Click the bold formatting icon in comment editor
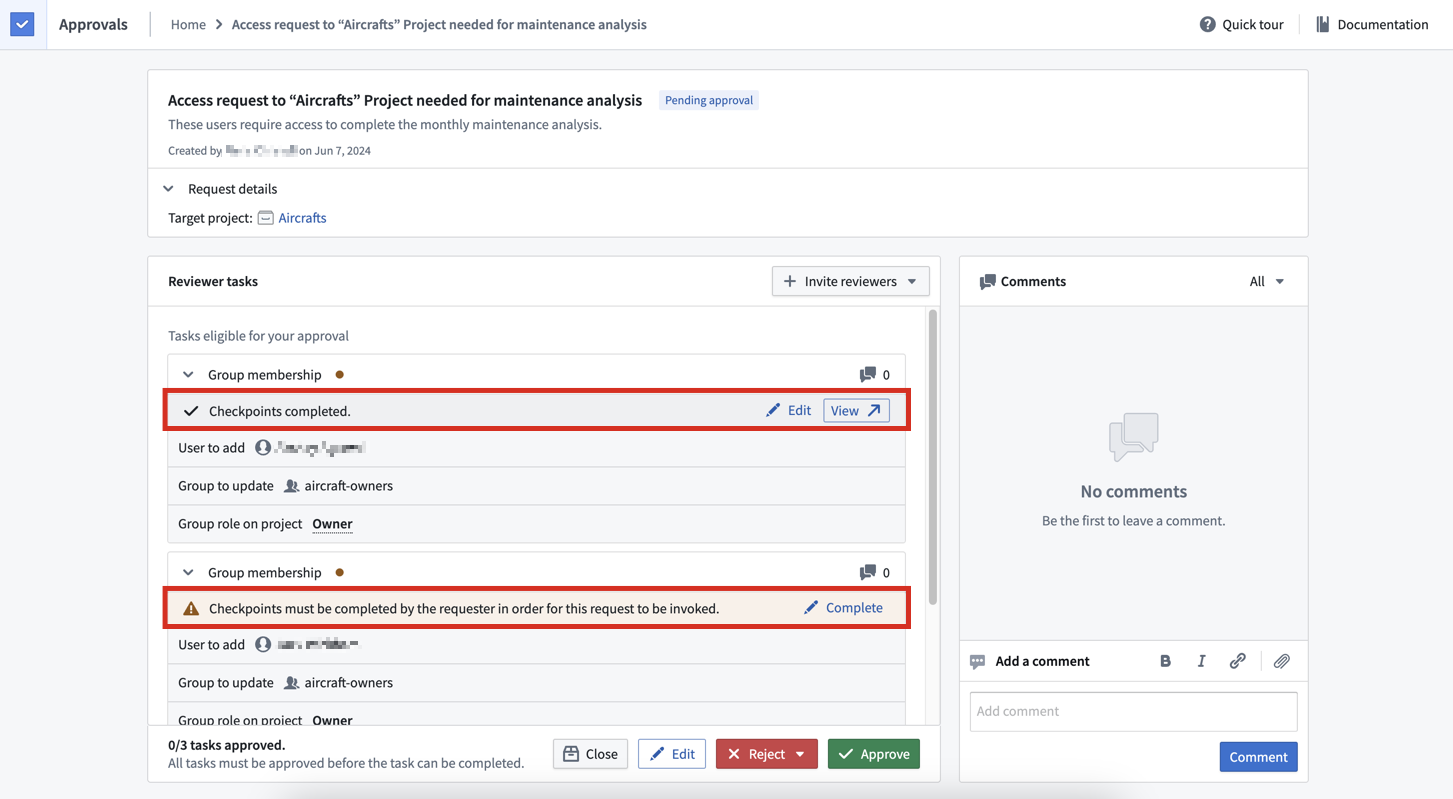The height and width of the screenshot is (799, 1453). click(1165, 661)
